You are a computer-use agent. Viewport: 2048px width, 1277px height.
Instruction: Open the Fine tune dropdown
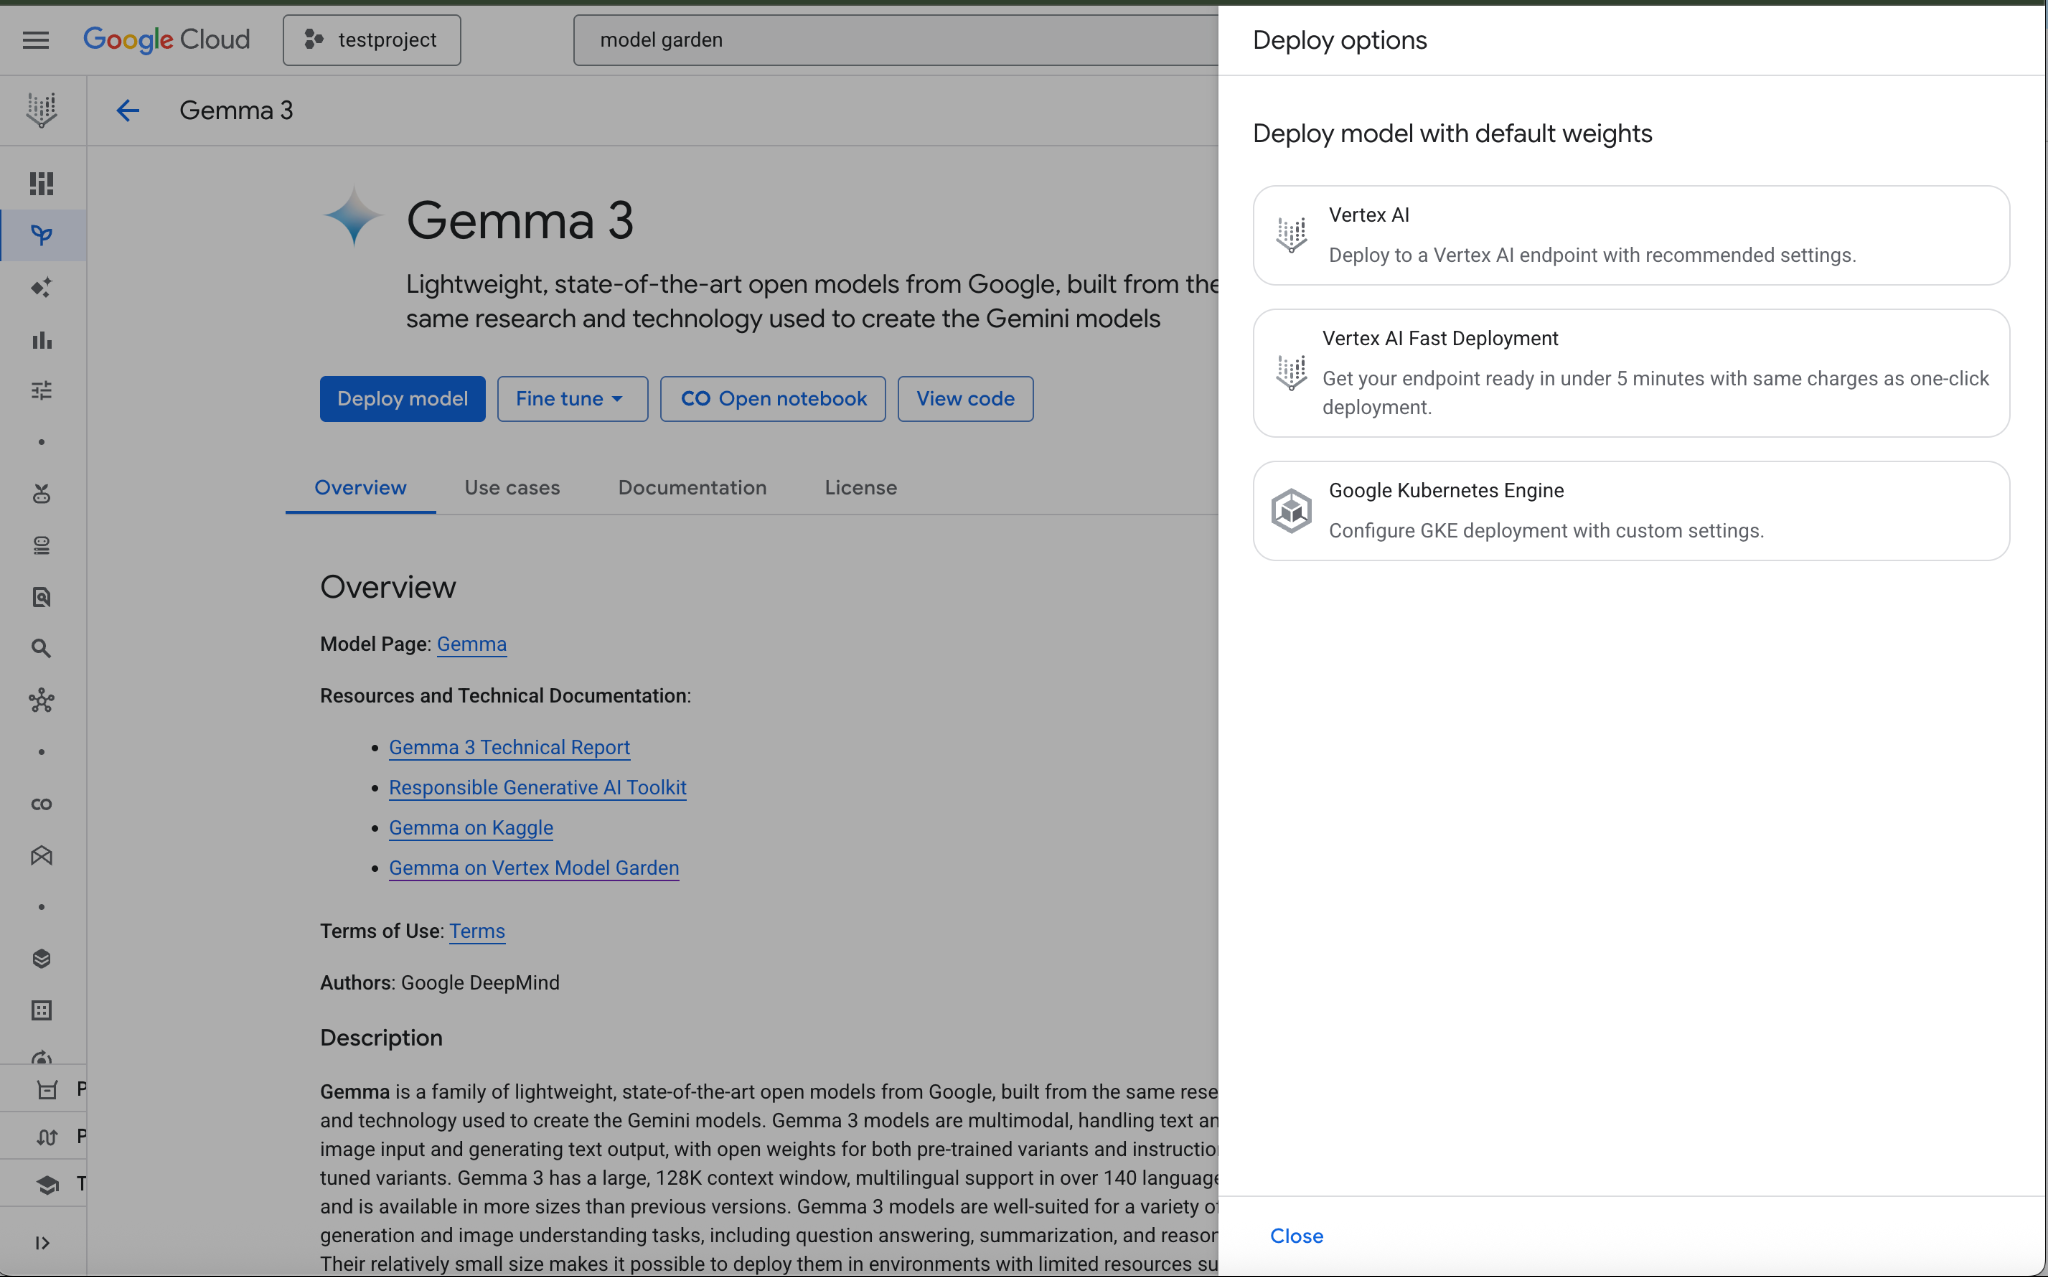pos(572,399)
